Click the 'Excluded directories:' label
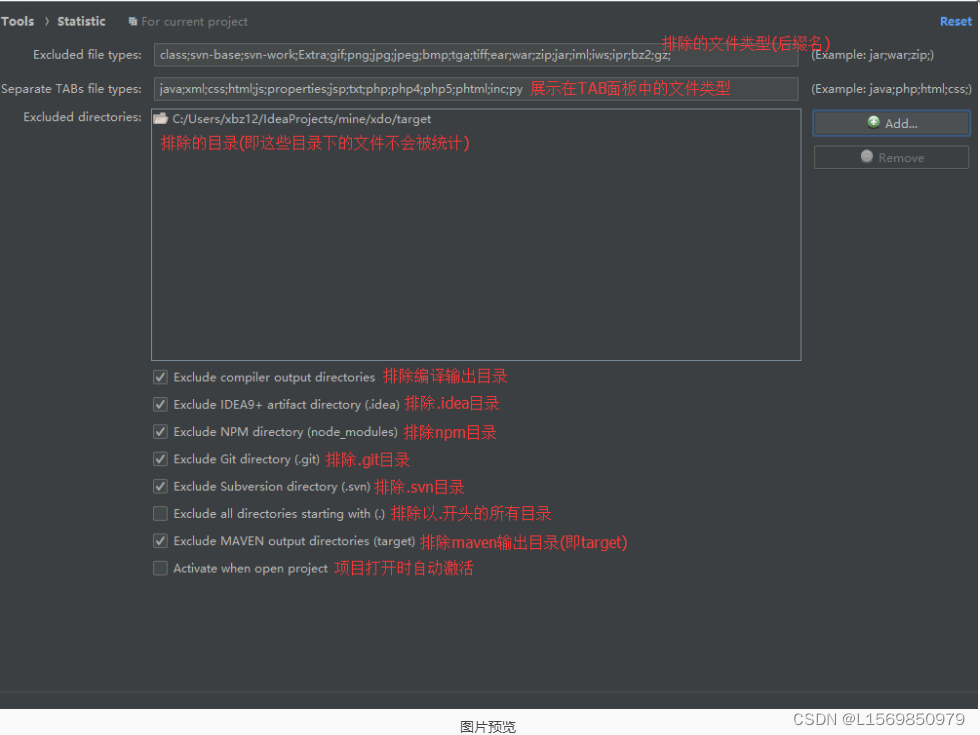This screenshot has height=735, width=980. pyautogui.click(x=82, y=117)
